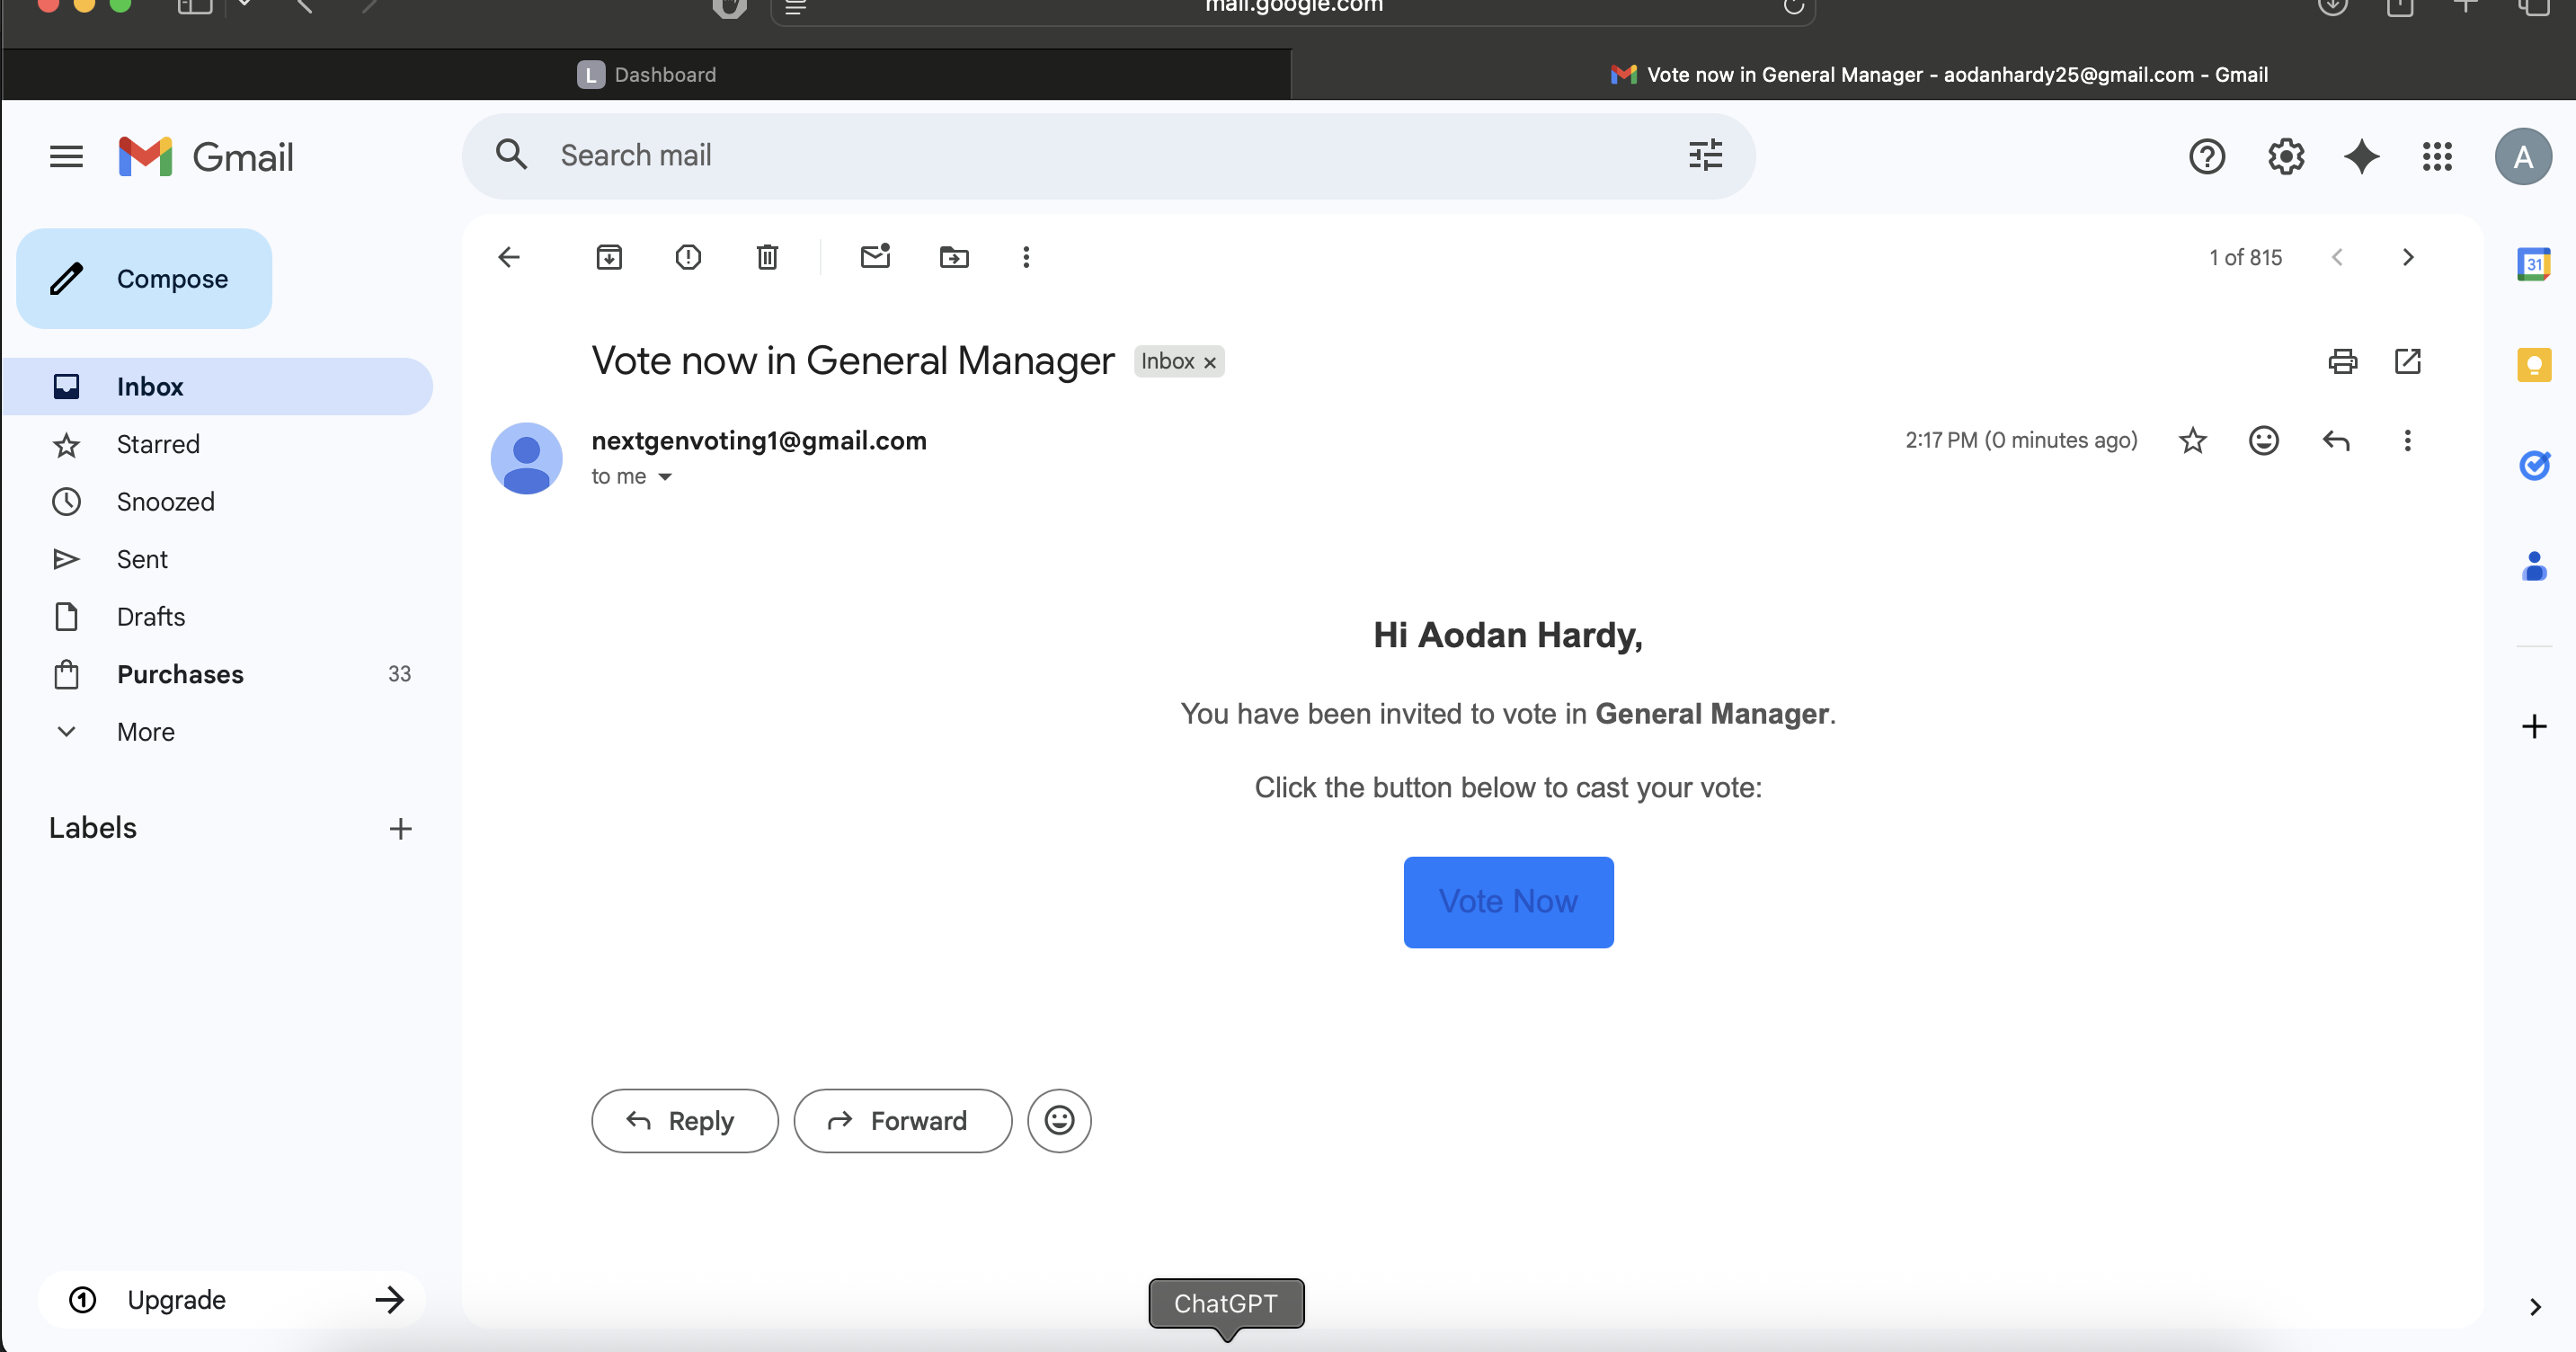Viewport: 2576px width, 1352px height.
Task: Click the Vote Now button
Action: (x=1508, y=901)
